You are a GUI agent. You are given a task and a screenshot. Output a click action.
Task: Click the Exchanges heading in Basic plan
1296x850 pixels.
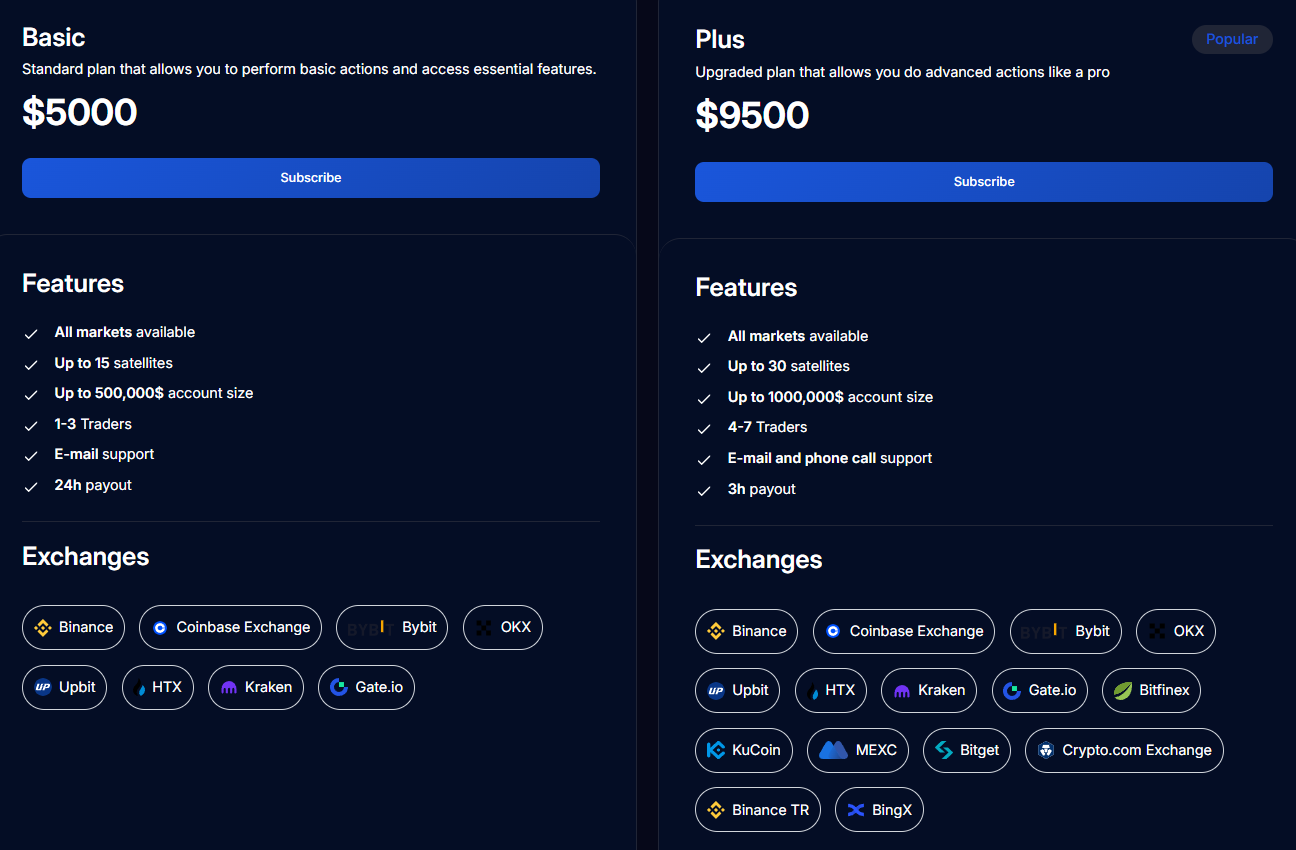(x=86, y=556)
